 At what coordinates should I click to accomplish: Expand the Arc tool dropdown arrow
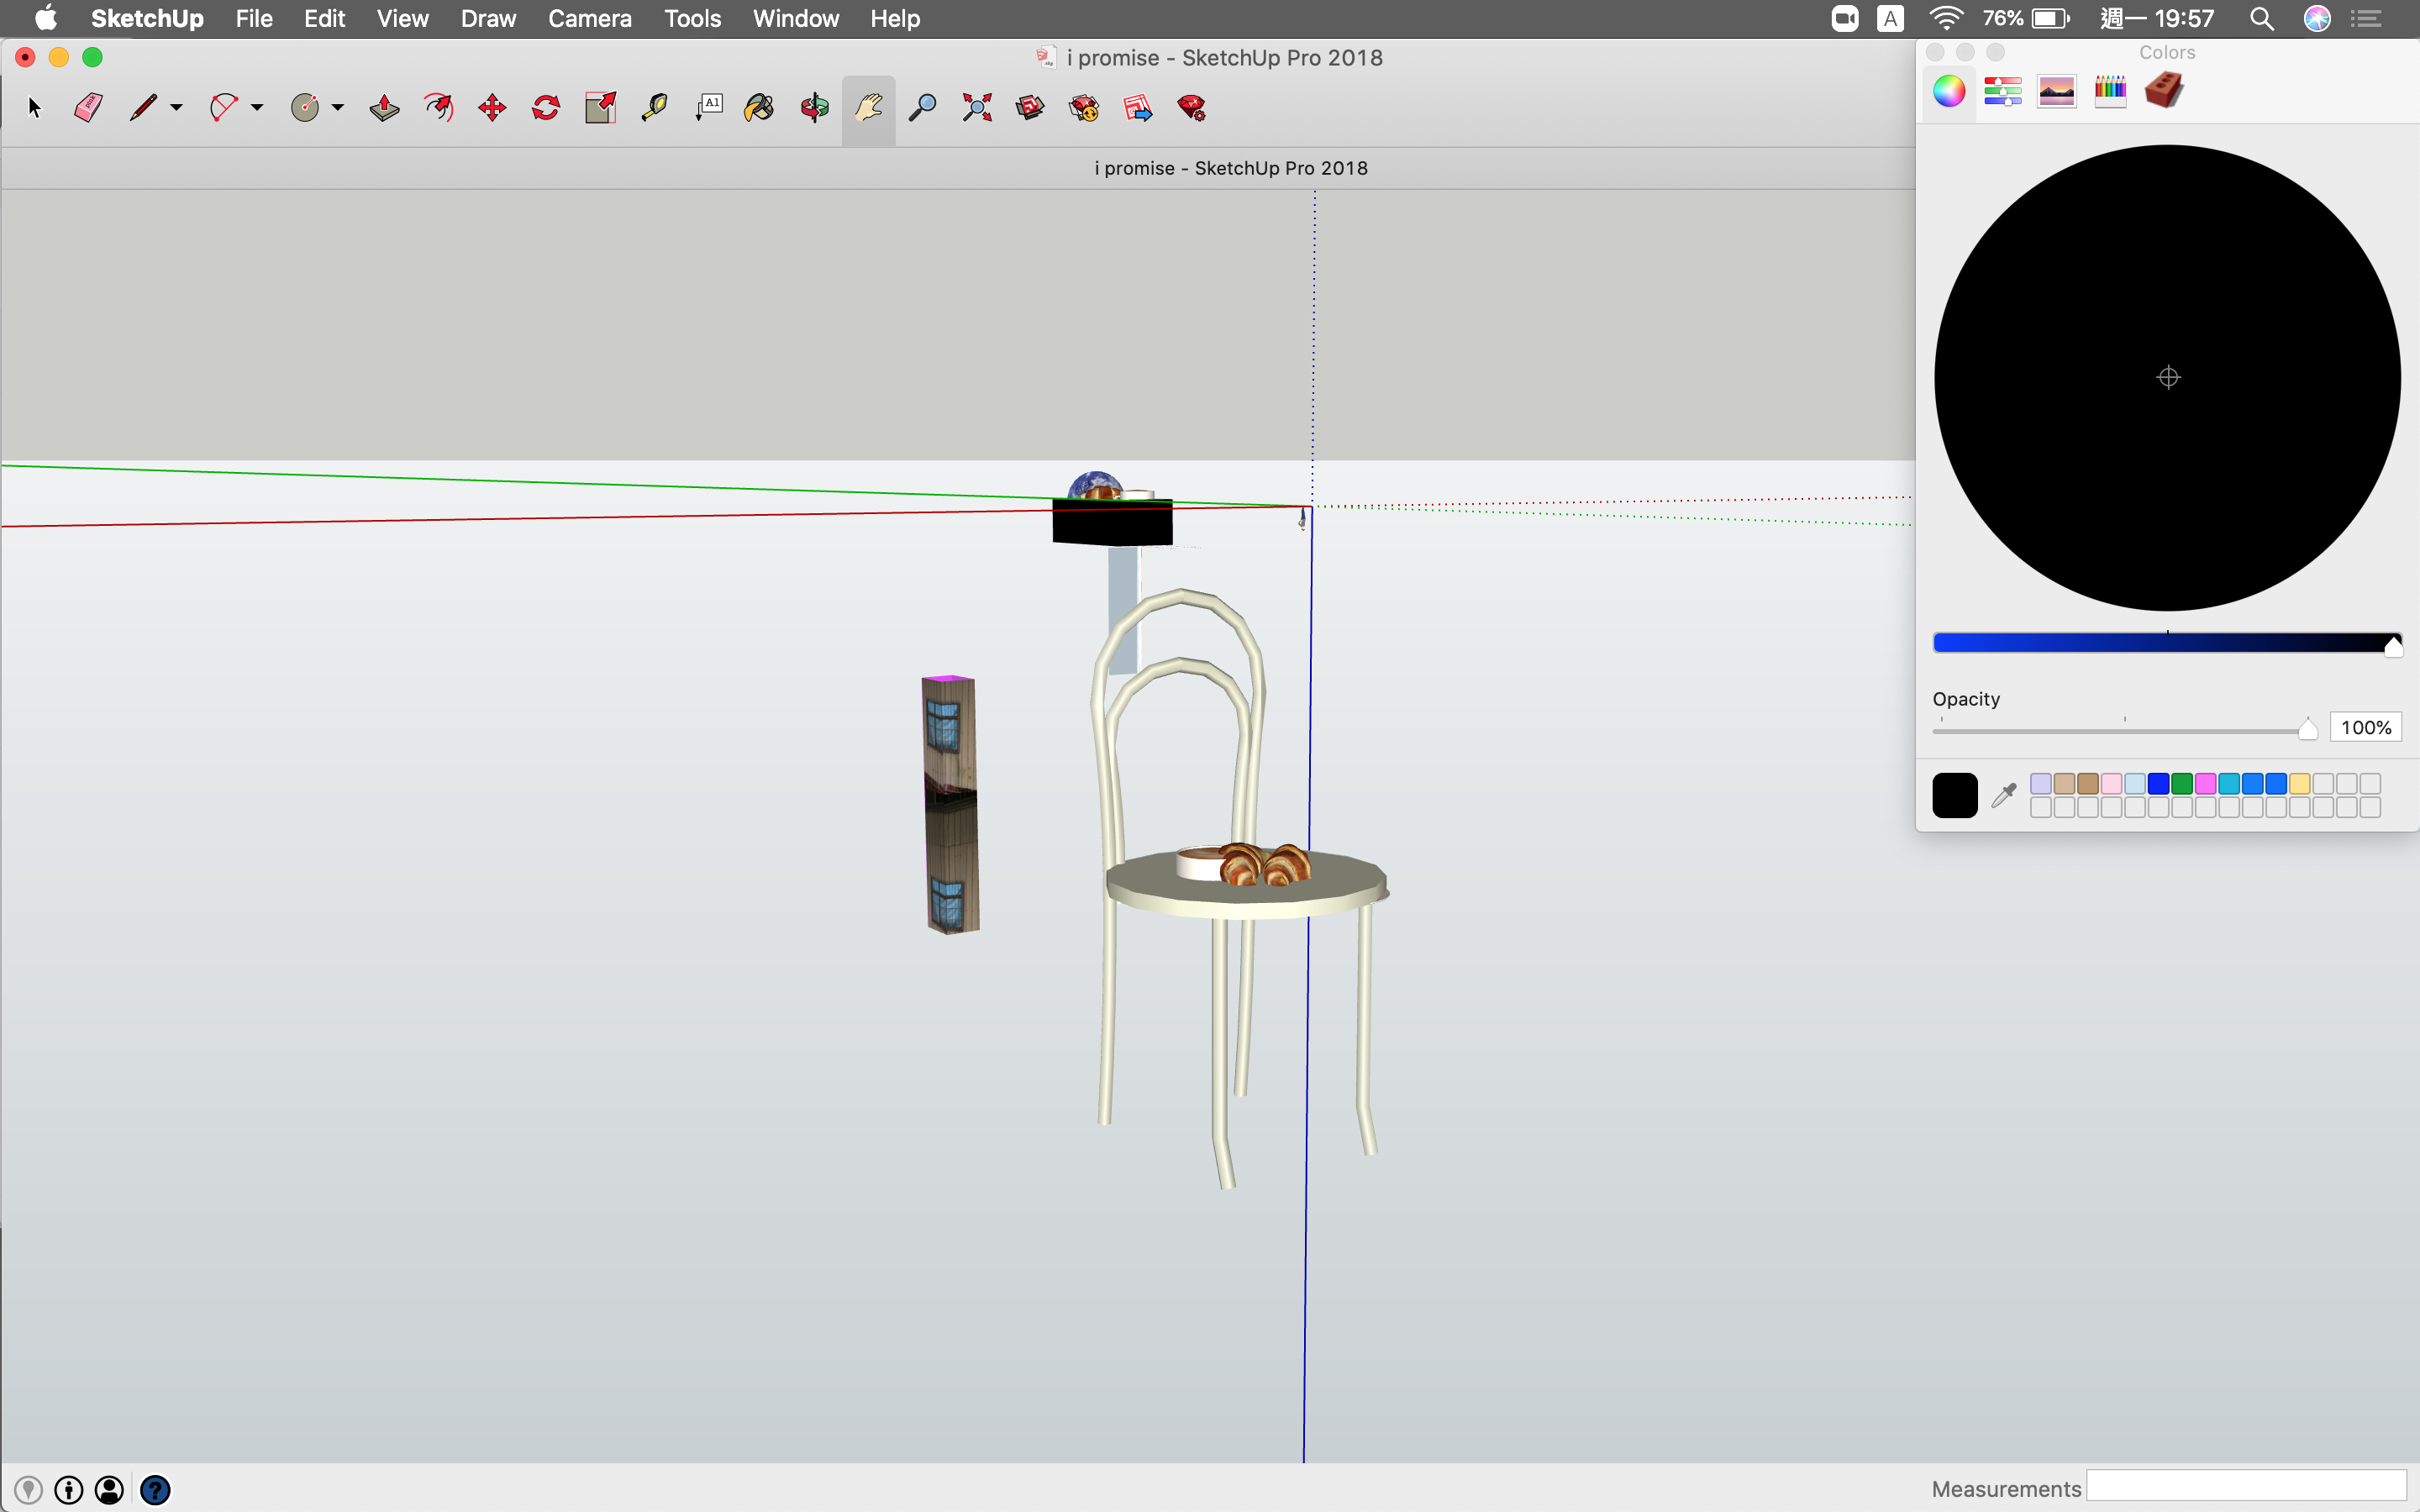[257, 108]
